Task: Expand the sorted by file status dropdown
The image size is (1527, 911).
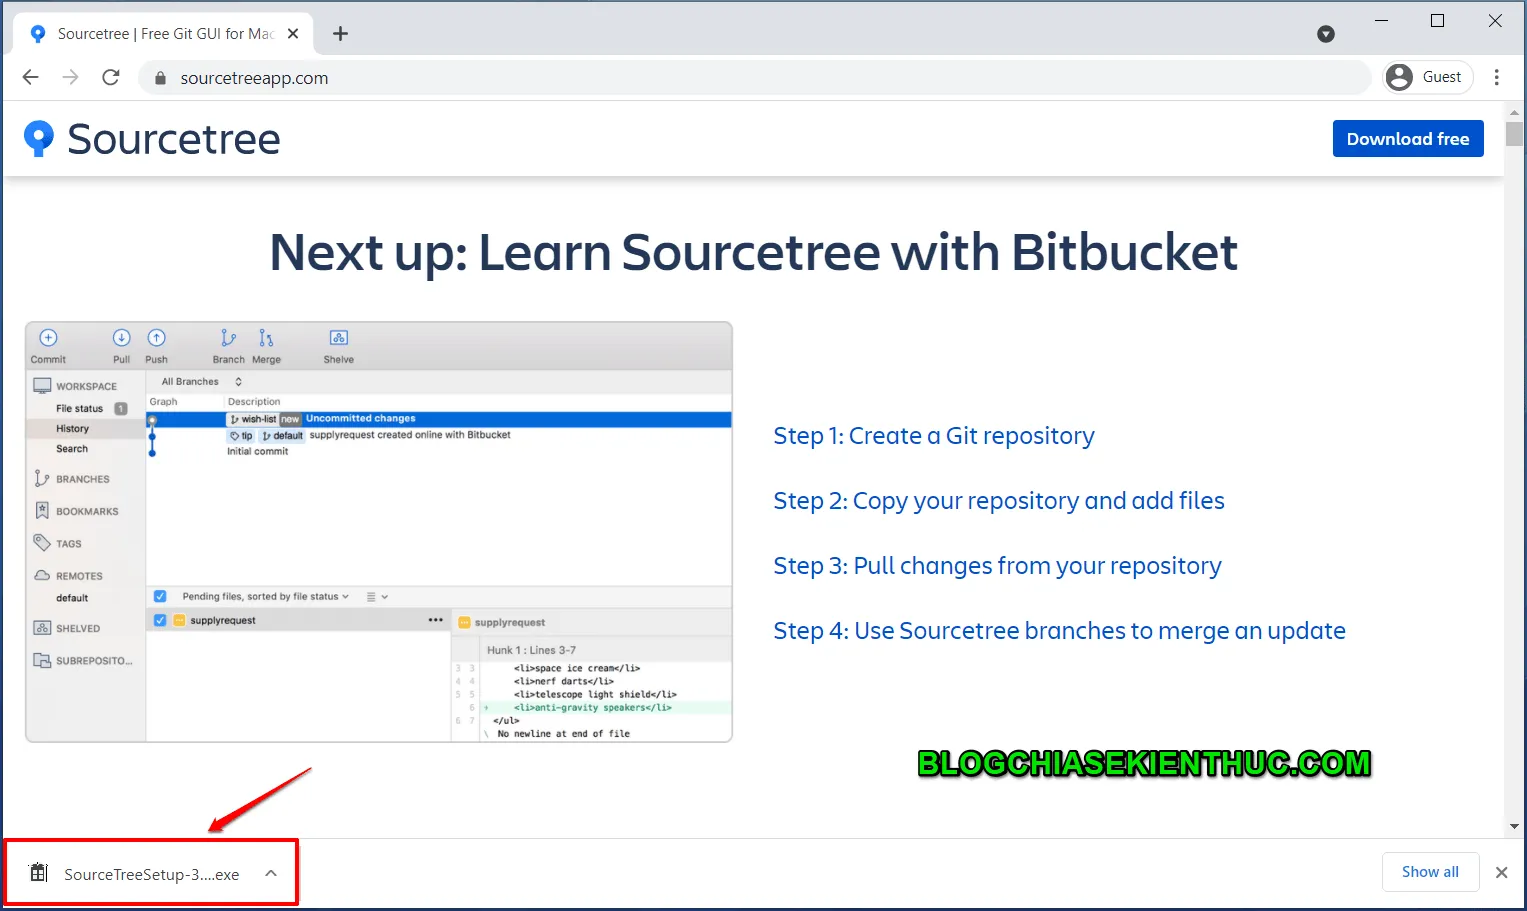Action: [x=345, y=596]
